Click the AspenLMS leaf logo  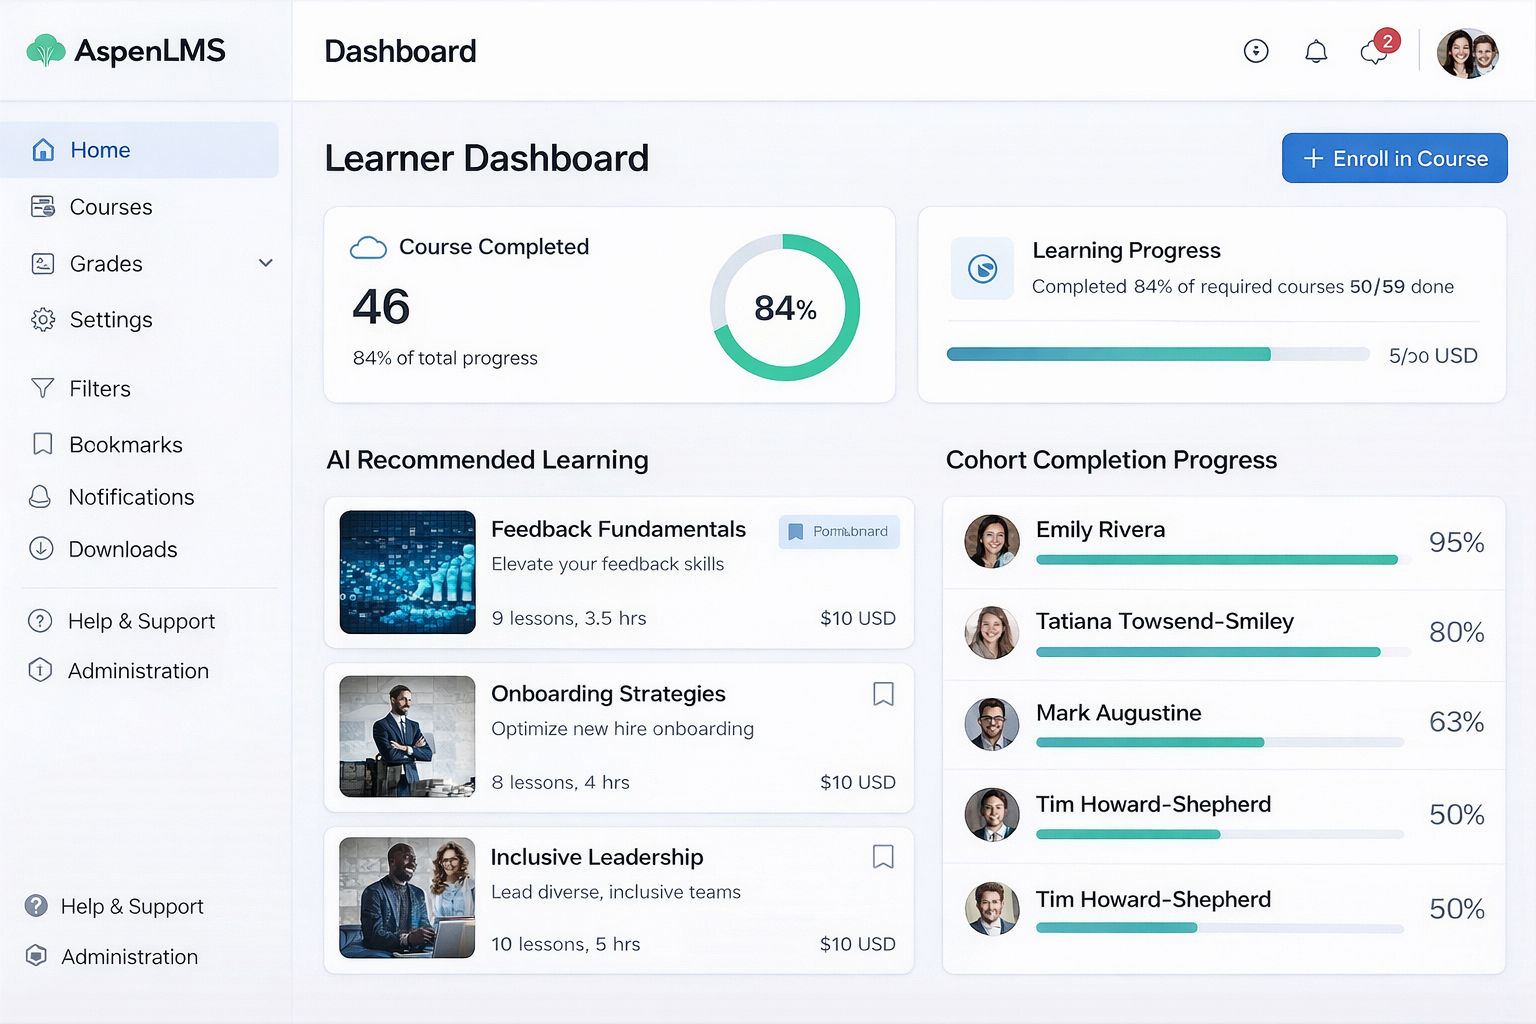(45, 50)
